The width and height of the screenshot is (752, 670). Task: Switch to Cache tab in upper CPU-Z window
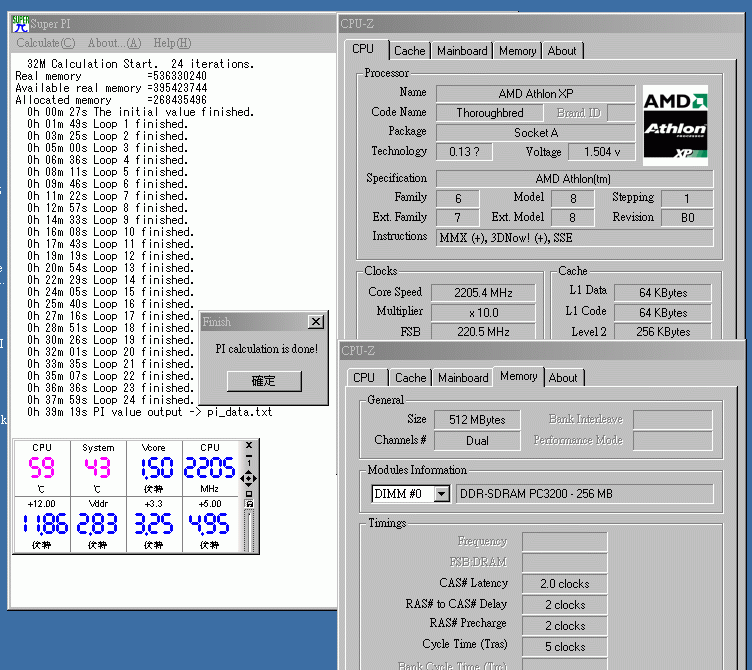(x=409, y=51)
